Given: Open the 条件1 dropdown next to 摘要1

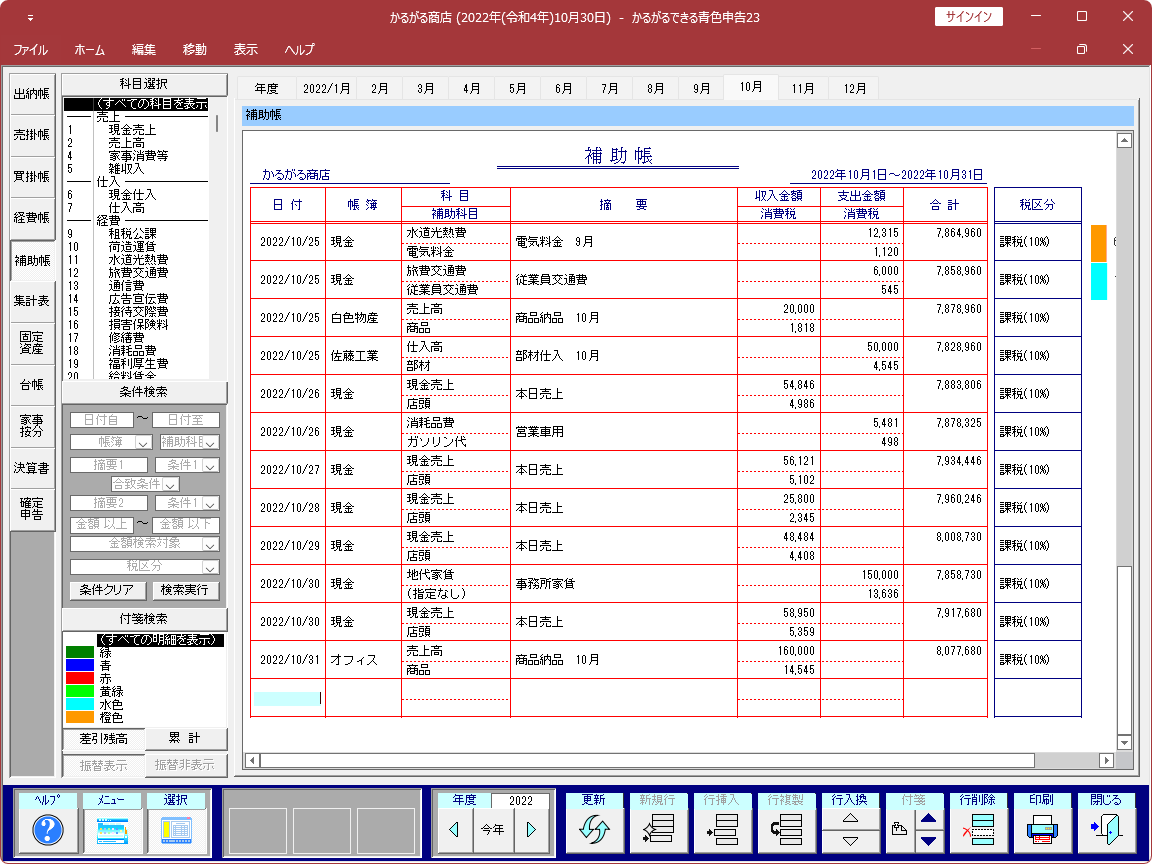Looking at the screenshot, I should (211, 466).
